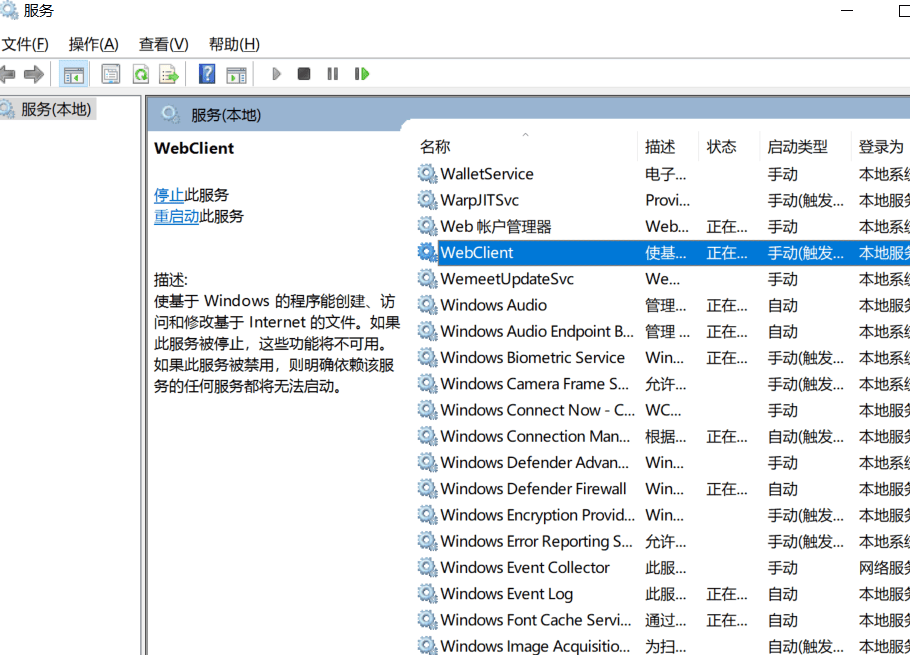
Task: Start the service using the play toolbar icon
Action: click(276, 73)
